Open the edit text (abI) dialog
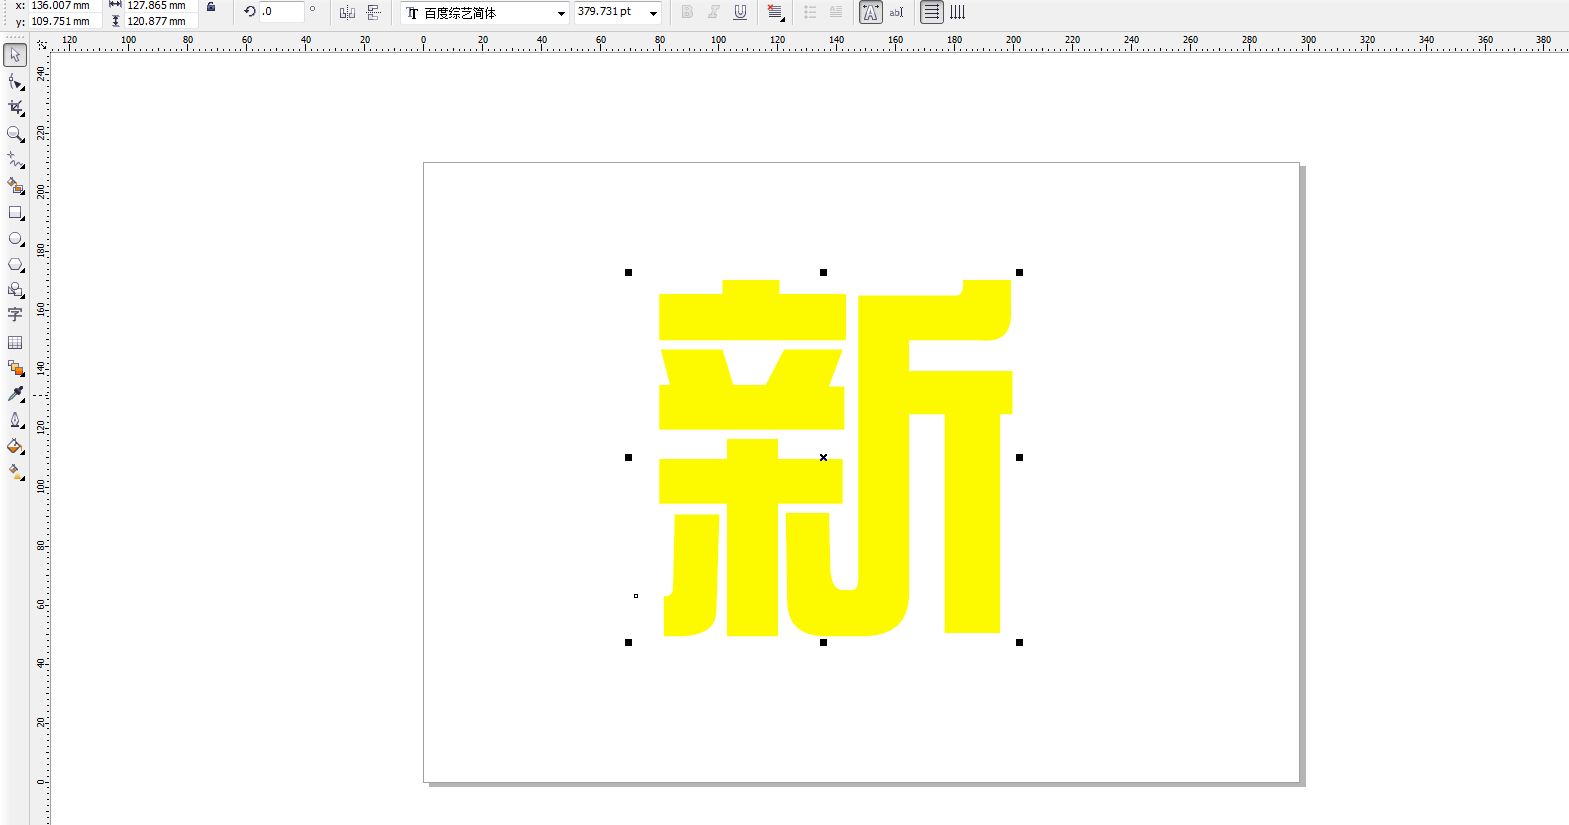Viewport: 1569px width, 825px height. 896,12
